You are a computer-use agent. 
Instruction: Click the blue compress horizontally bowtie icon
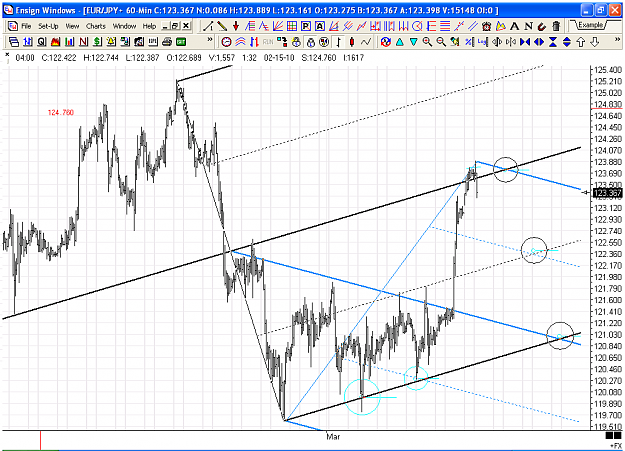click(x=525, y=41)
